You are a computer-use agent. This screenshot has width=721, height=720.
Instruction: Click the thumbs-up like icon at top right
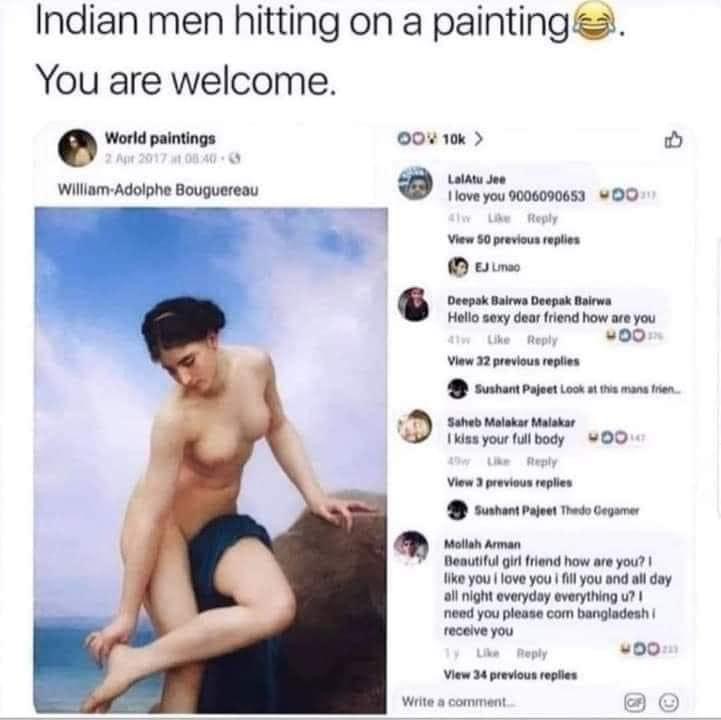(674, 139)
